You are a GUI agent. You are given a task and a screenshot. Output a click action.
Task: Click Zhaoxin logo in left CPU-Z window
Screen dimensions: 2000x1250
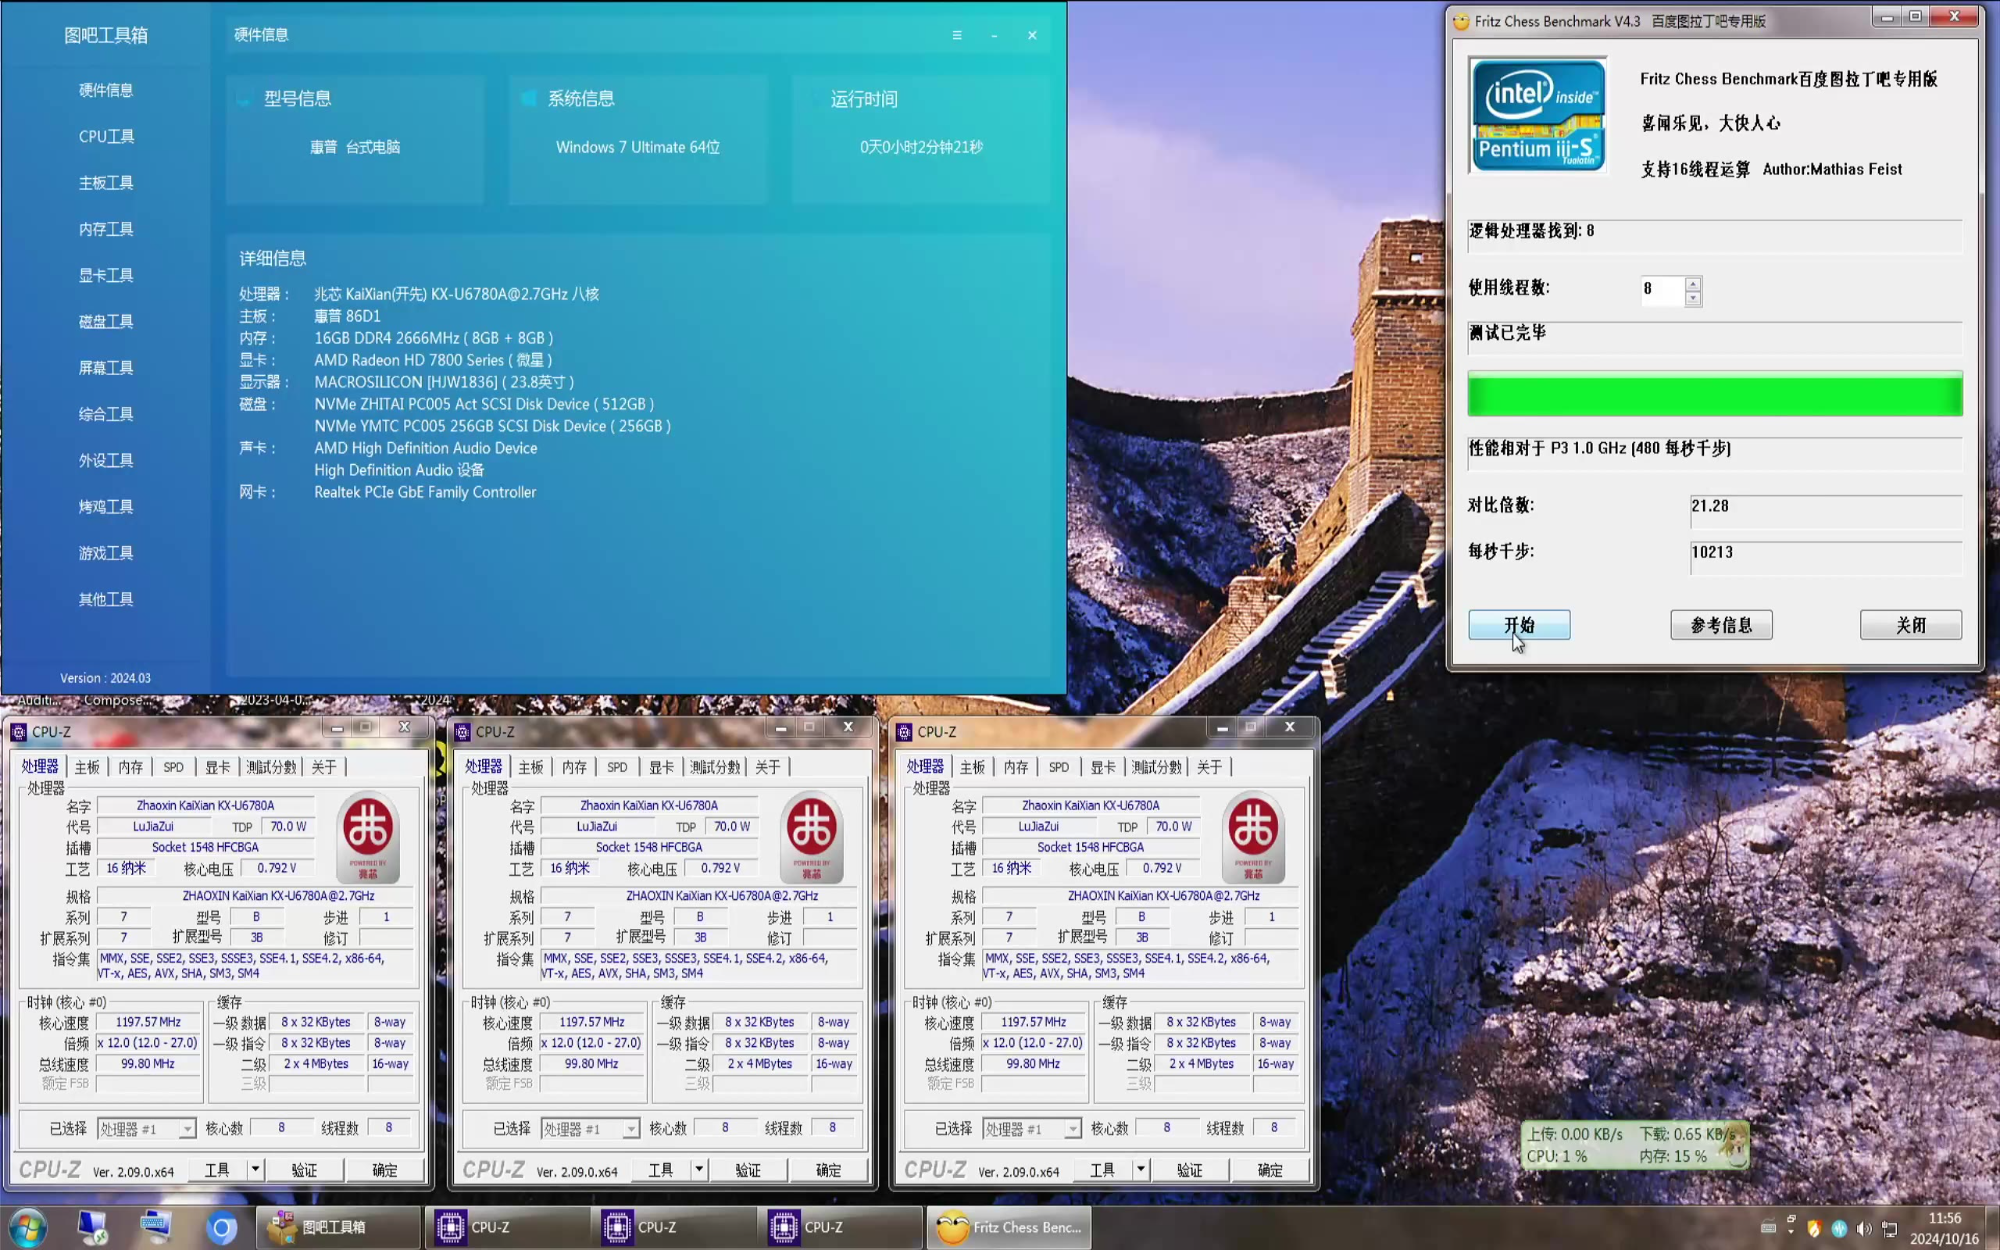(x=368, y=836)
